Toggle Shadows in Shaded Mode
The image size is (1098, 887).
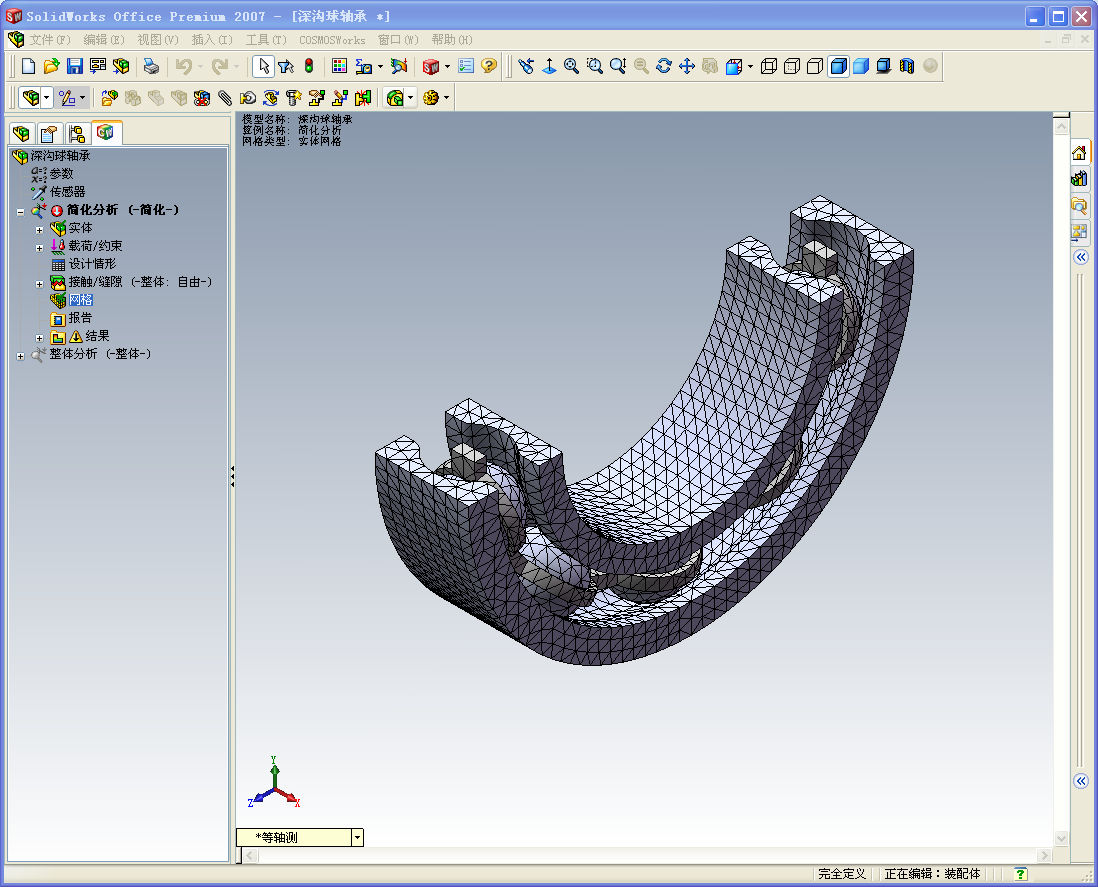pos(884,67)
